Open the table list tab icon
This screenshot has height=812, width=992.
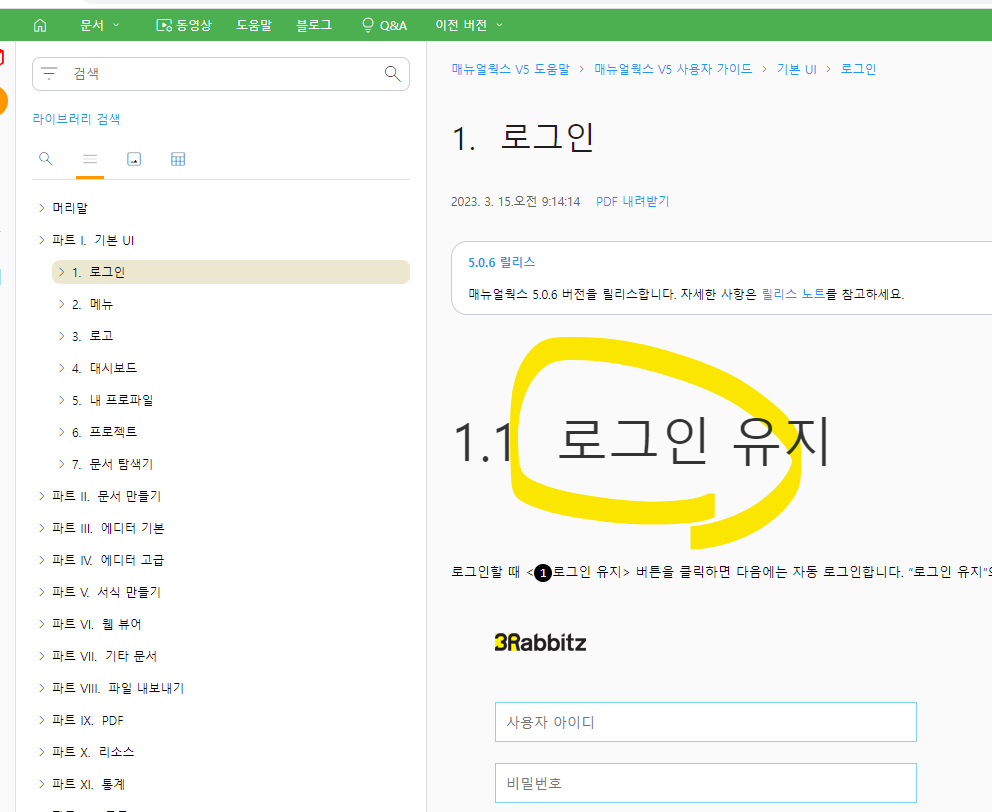pos(178,159)
